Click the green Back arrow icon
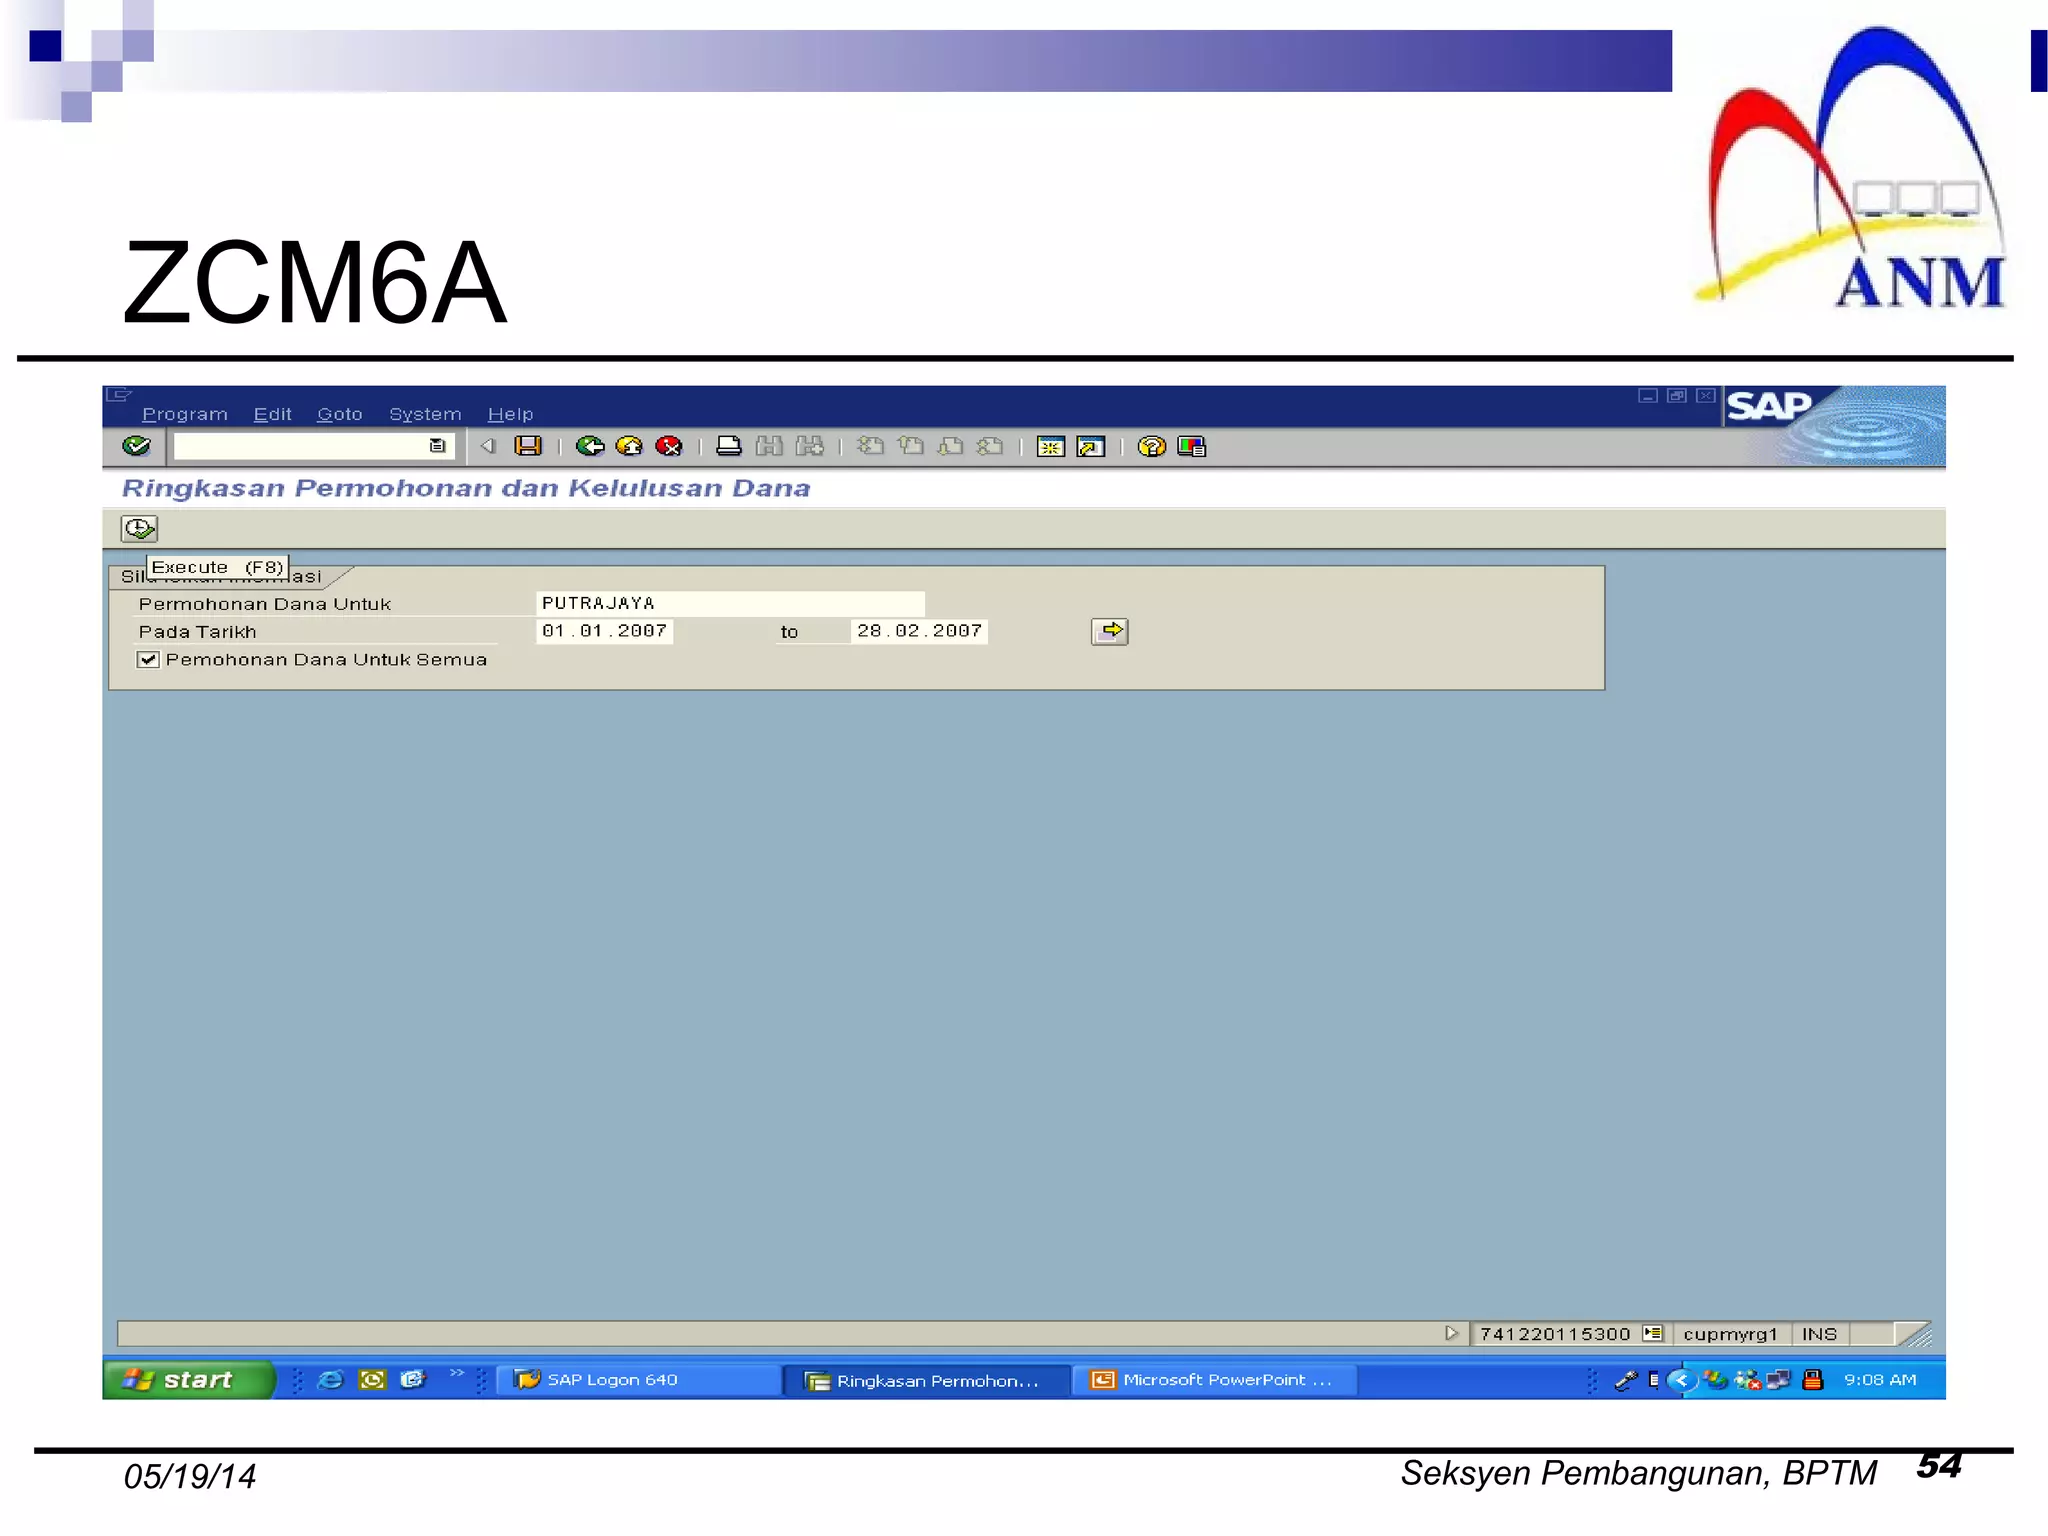2048x1536 pixels. pos(590,446)
